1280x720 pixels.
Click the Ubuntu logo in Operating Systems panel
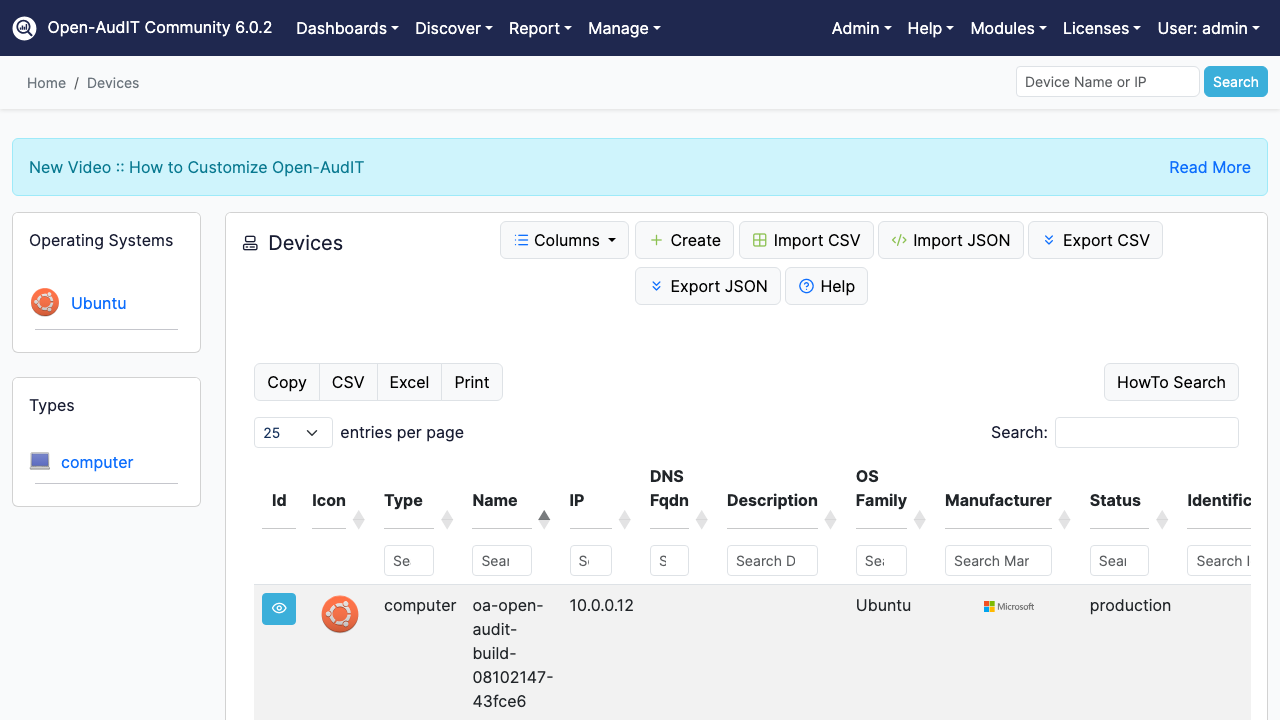pyautogui.click(x=45, y=302)
